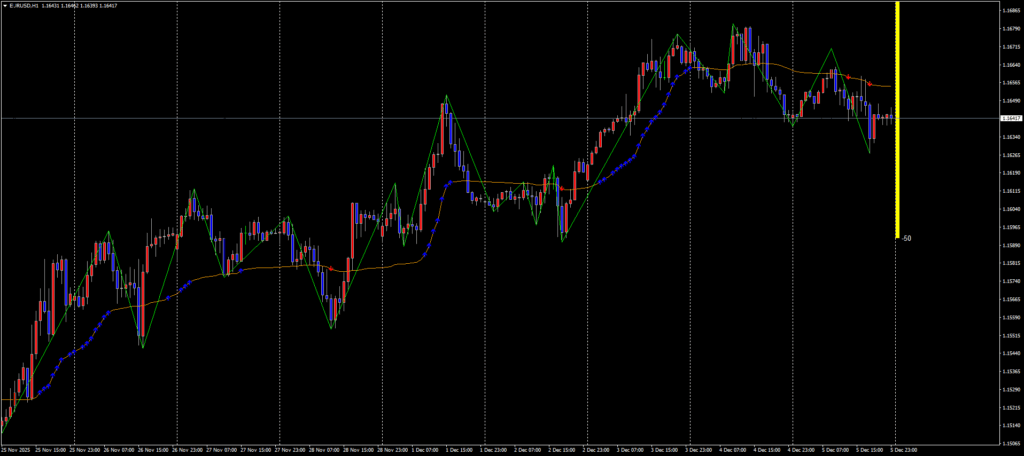
Task: Click the zigzag low point on 26 Nov
Action: [142, 347]
